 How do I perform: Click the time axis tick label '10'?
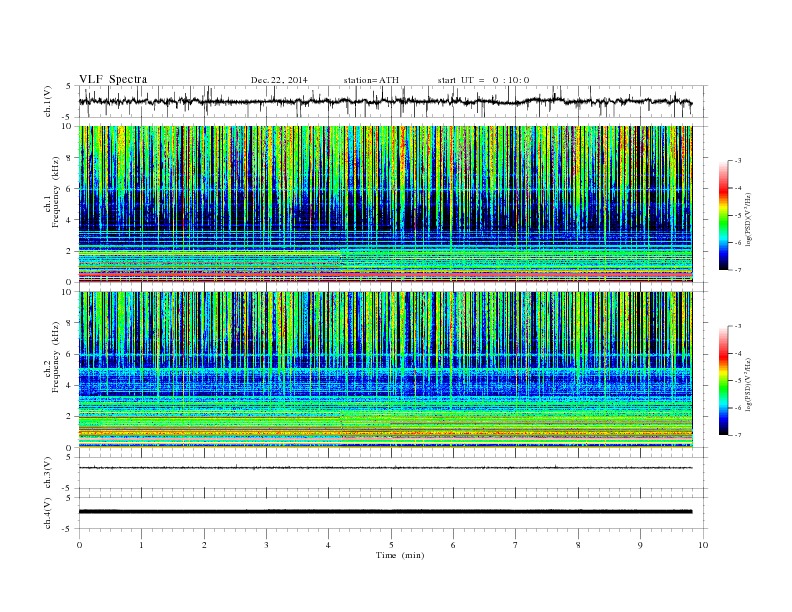pos(703,545)
